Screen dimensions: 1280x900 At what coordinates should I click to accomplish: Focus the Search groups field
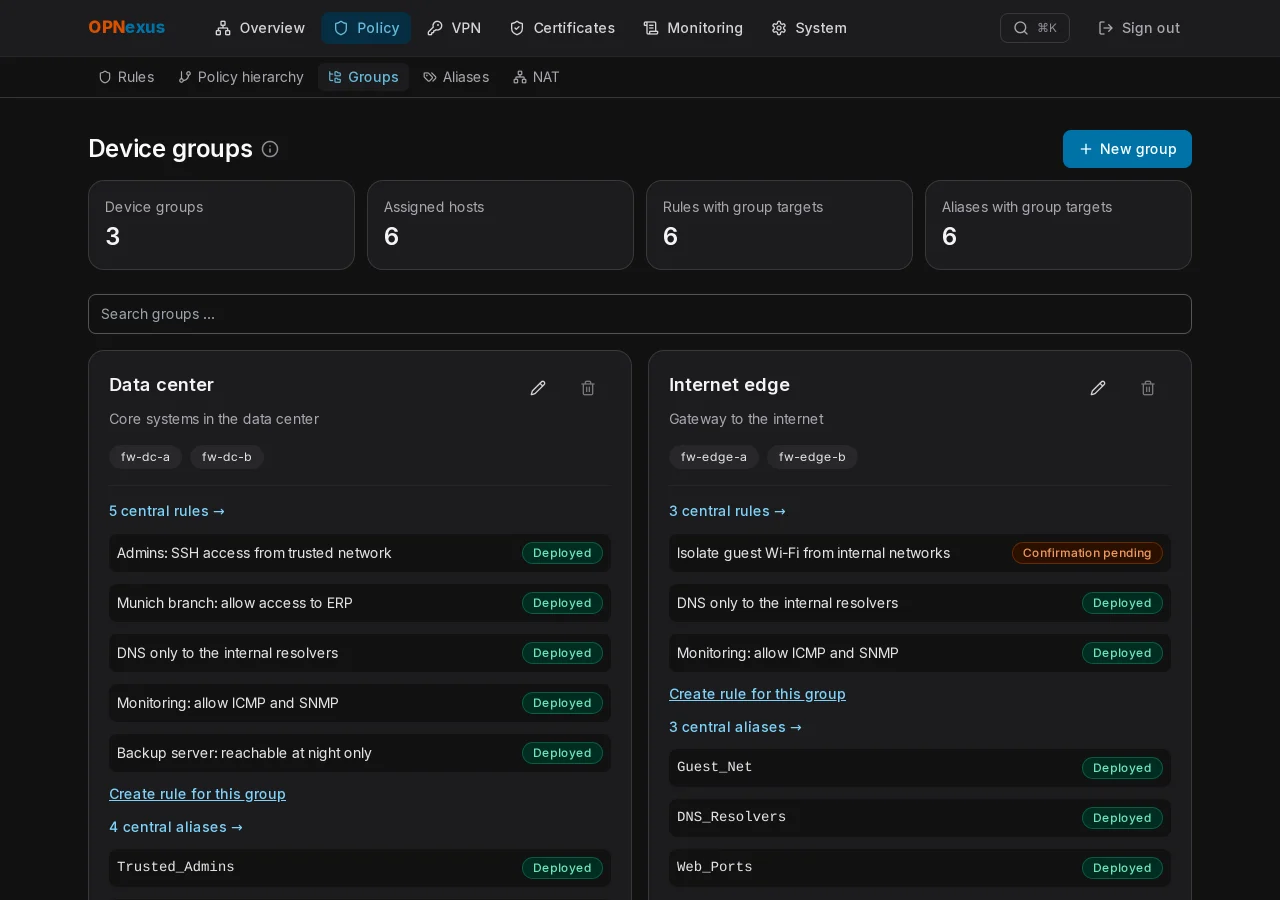pyautogui.click(x=640, y=314)
